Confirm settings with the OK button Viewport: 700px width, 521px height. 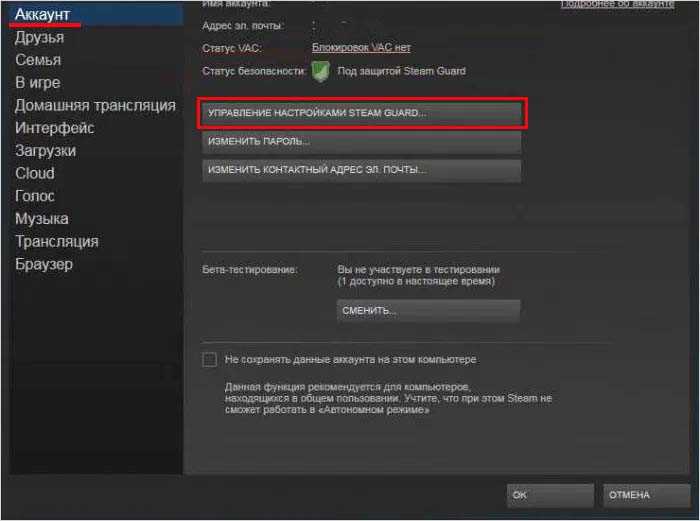tap(550, 495)
